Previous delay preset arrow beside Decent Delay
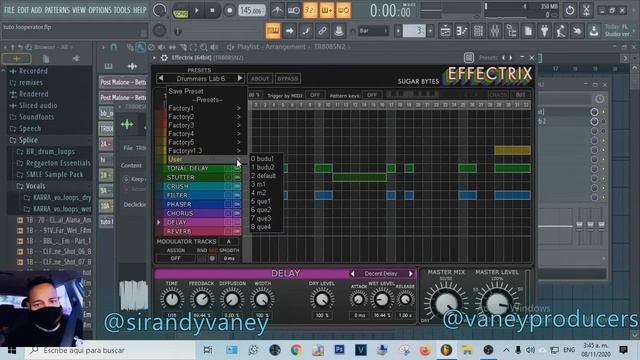This screenshot has width=640, height=360. point(352,273)
